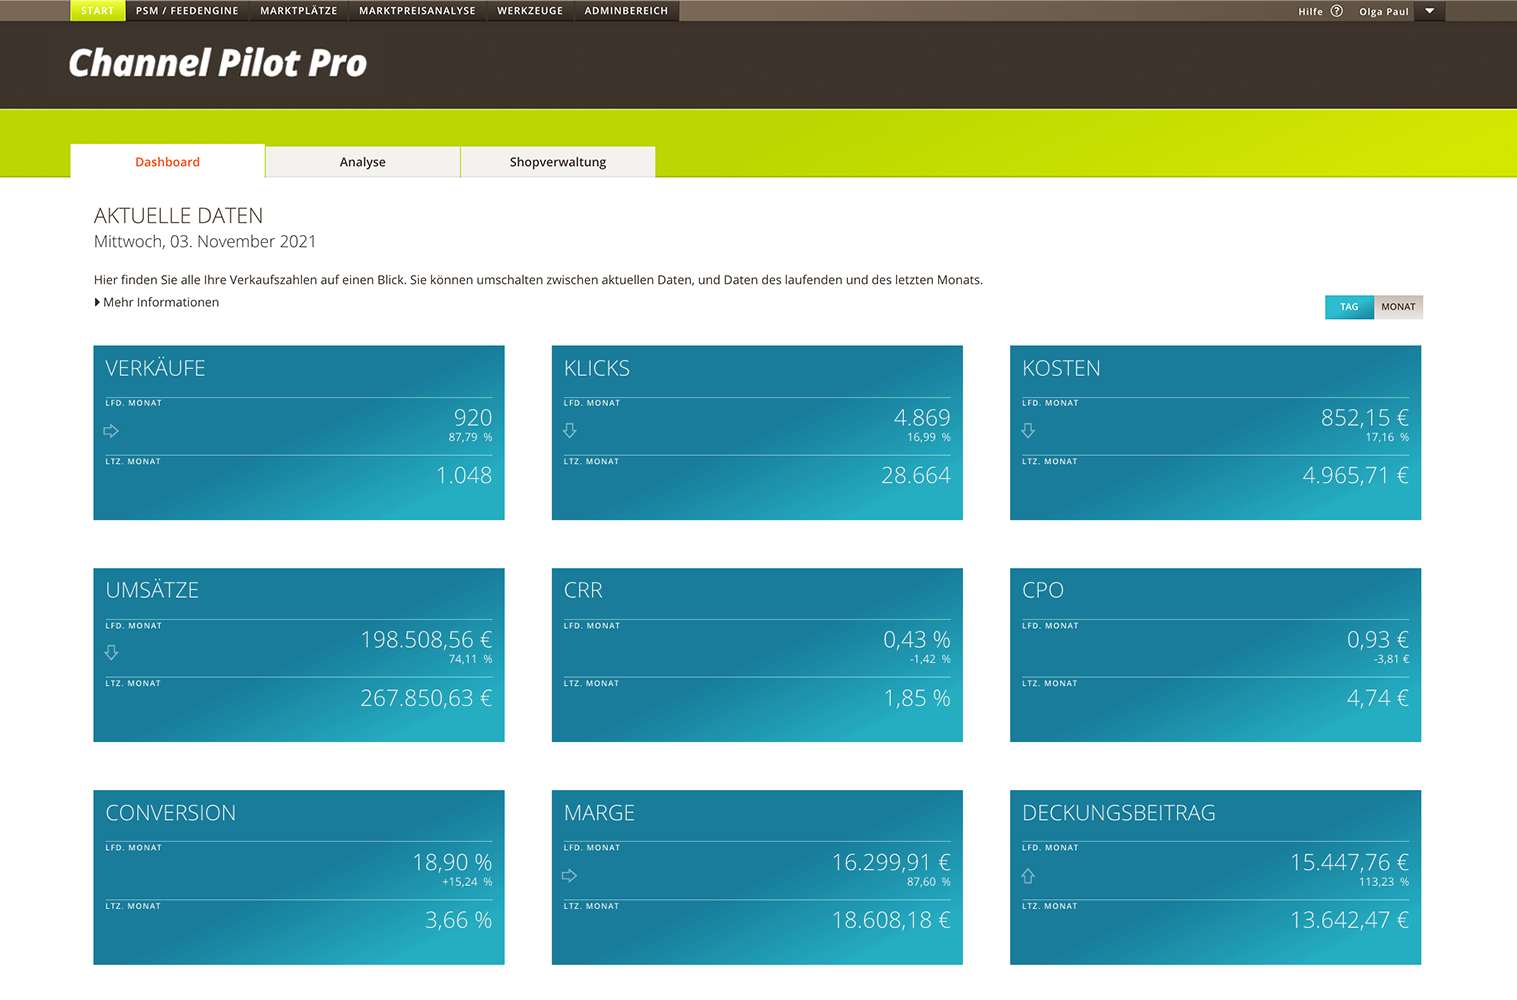Click the Marge percentage 87,60 %
The image size is (1517, 1000).
click(929, 882)
